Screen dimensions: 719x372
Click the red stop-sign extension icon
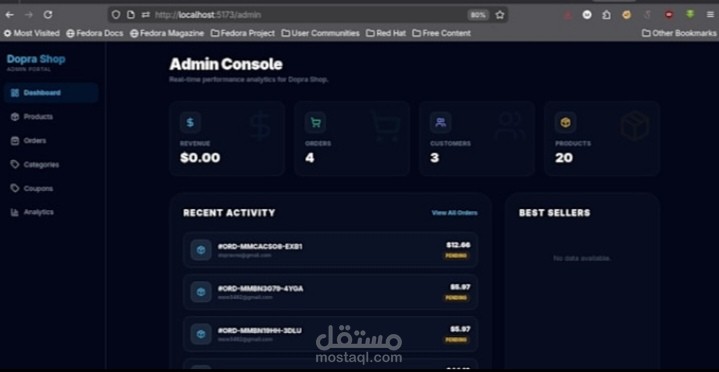click(669, 15)
